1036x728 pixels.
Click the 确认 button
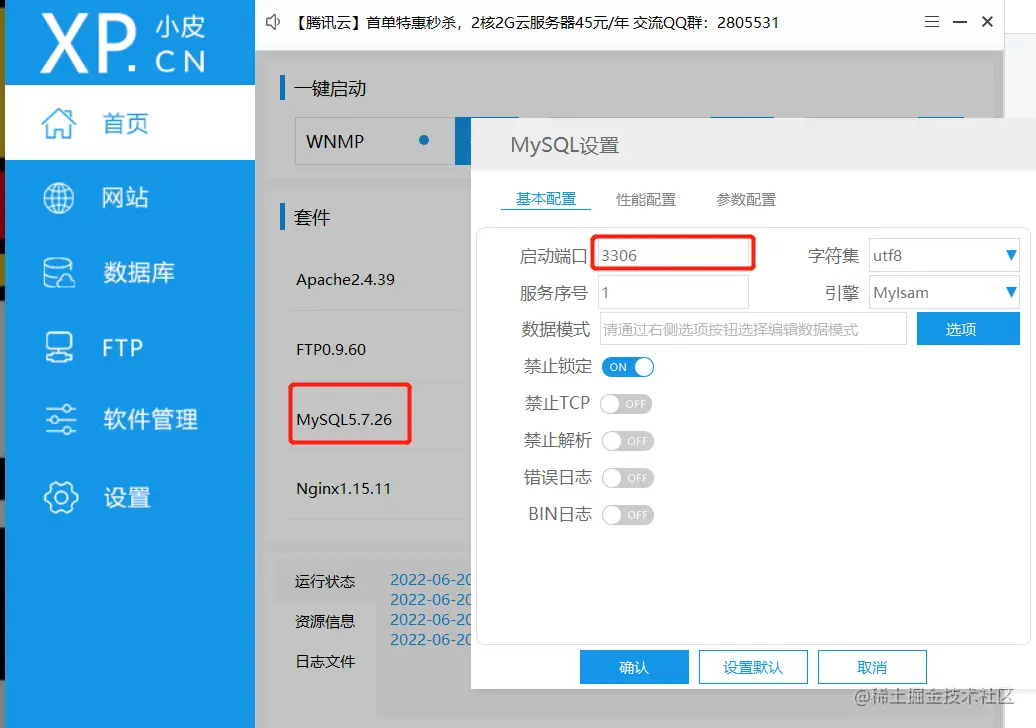tap(634, 667)
